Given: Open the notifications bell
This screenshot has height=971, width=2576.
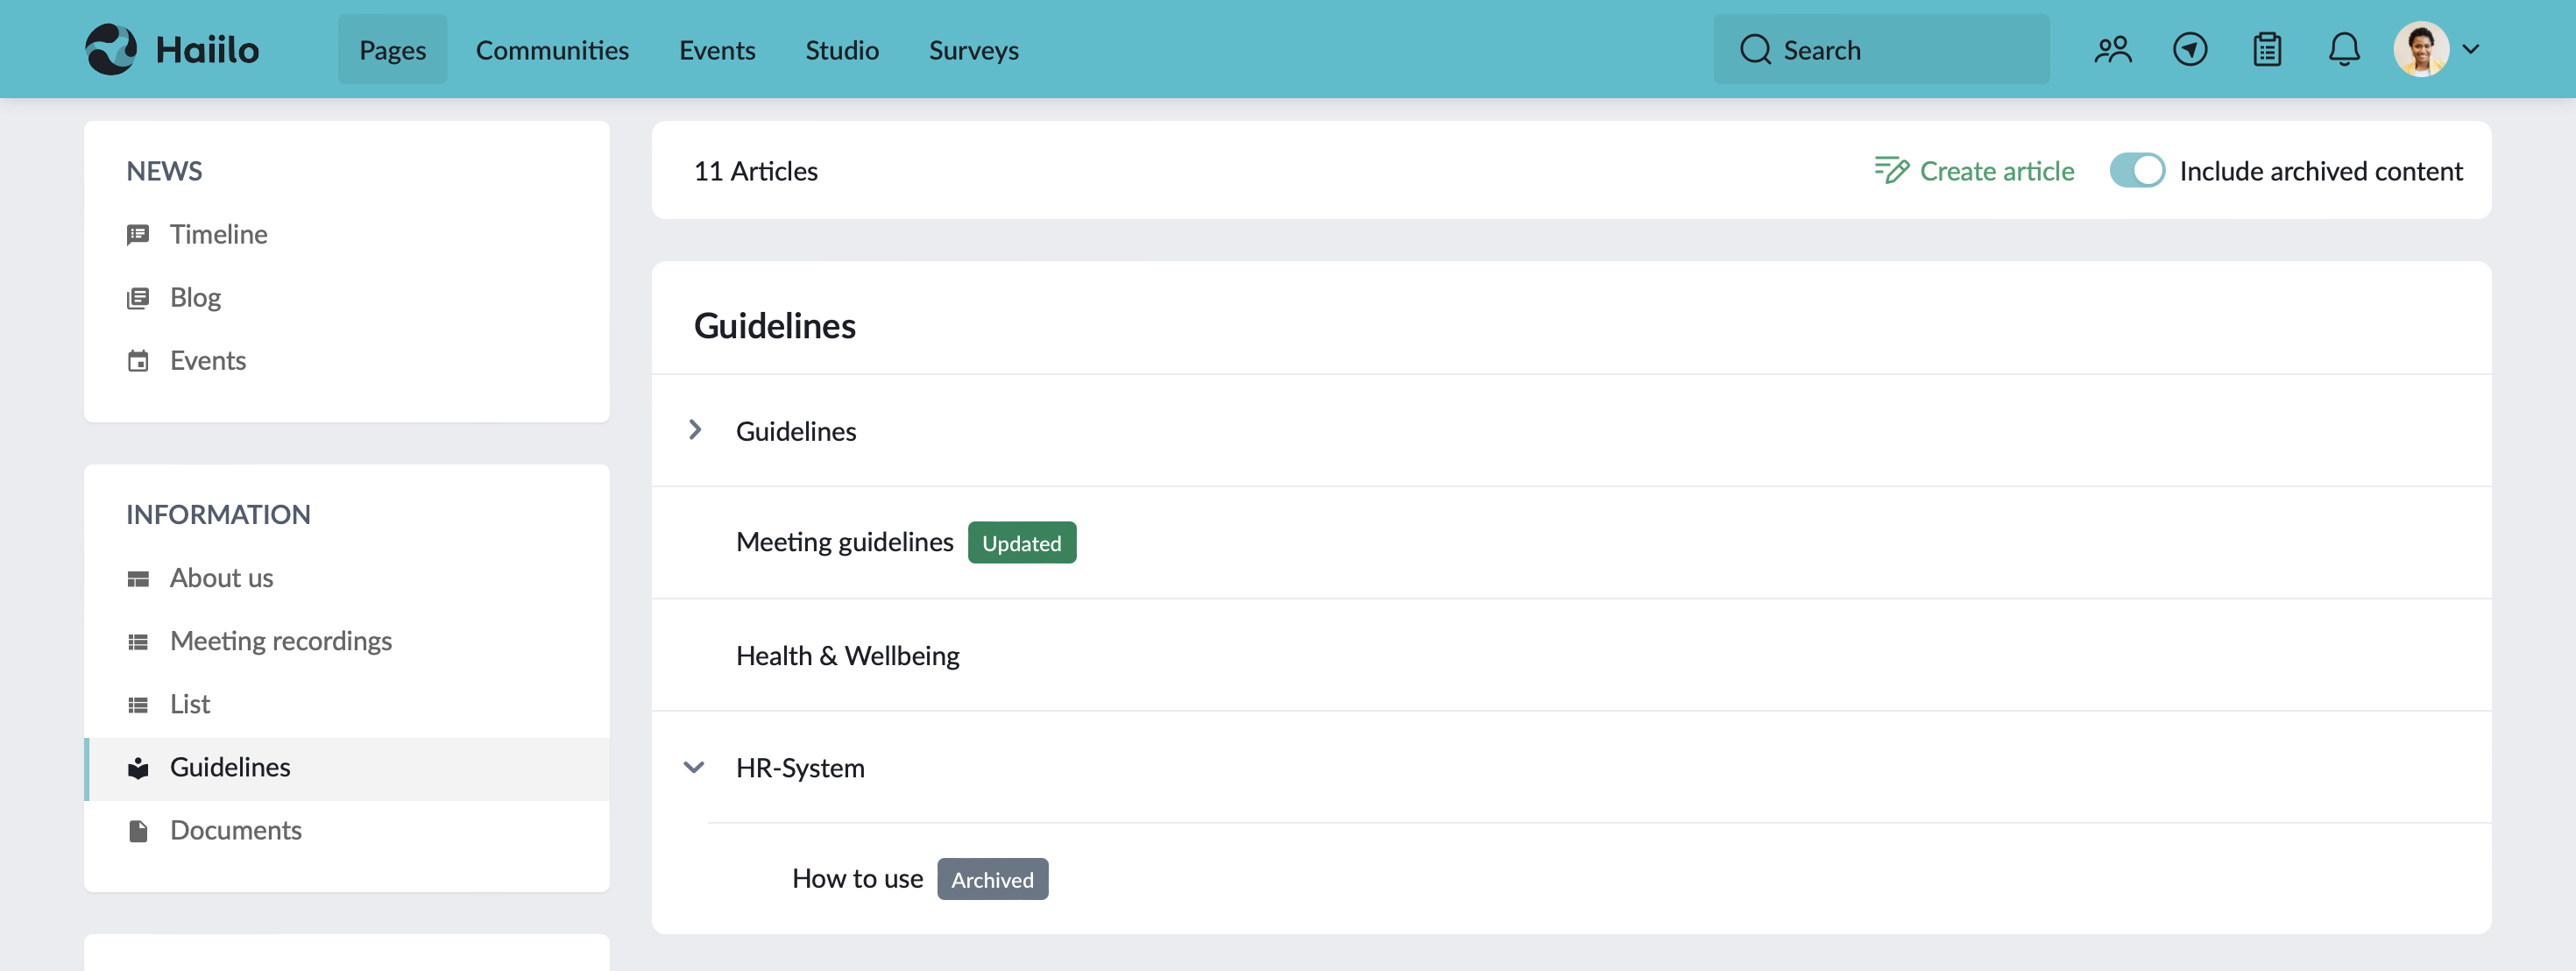Looking at the screenshot, I should pos(2343,50).
